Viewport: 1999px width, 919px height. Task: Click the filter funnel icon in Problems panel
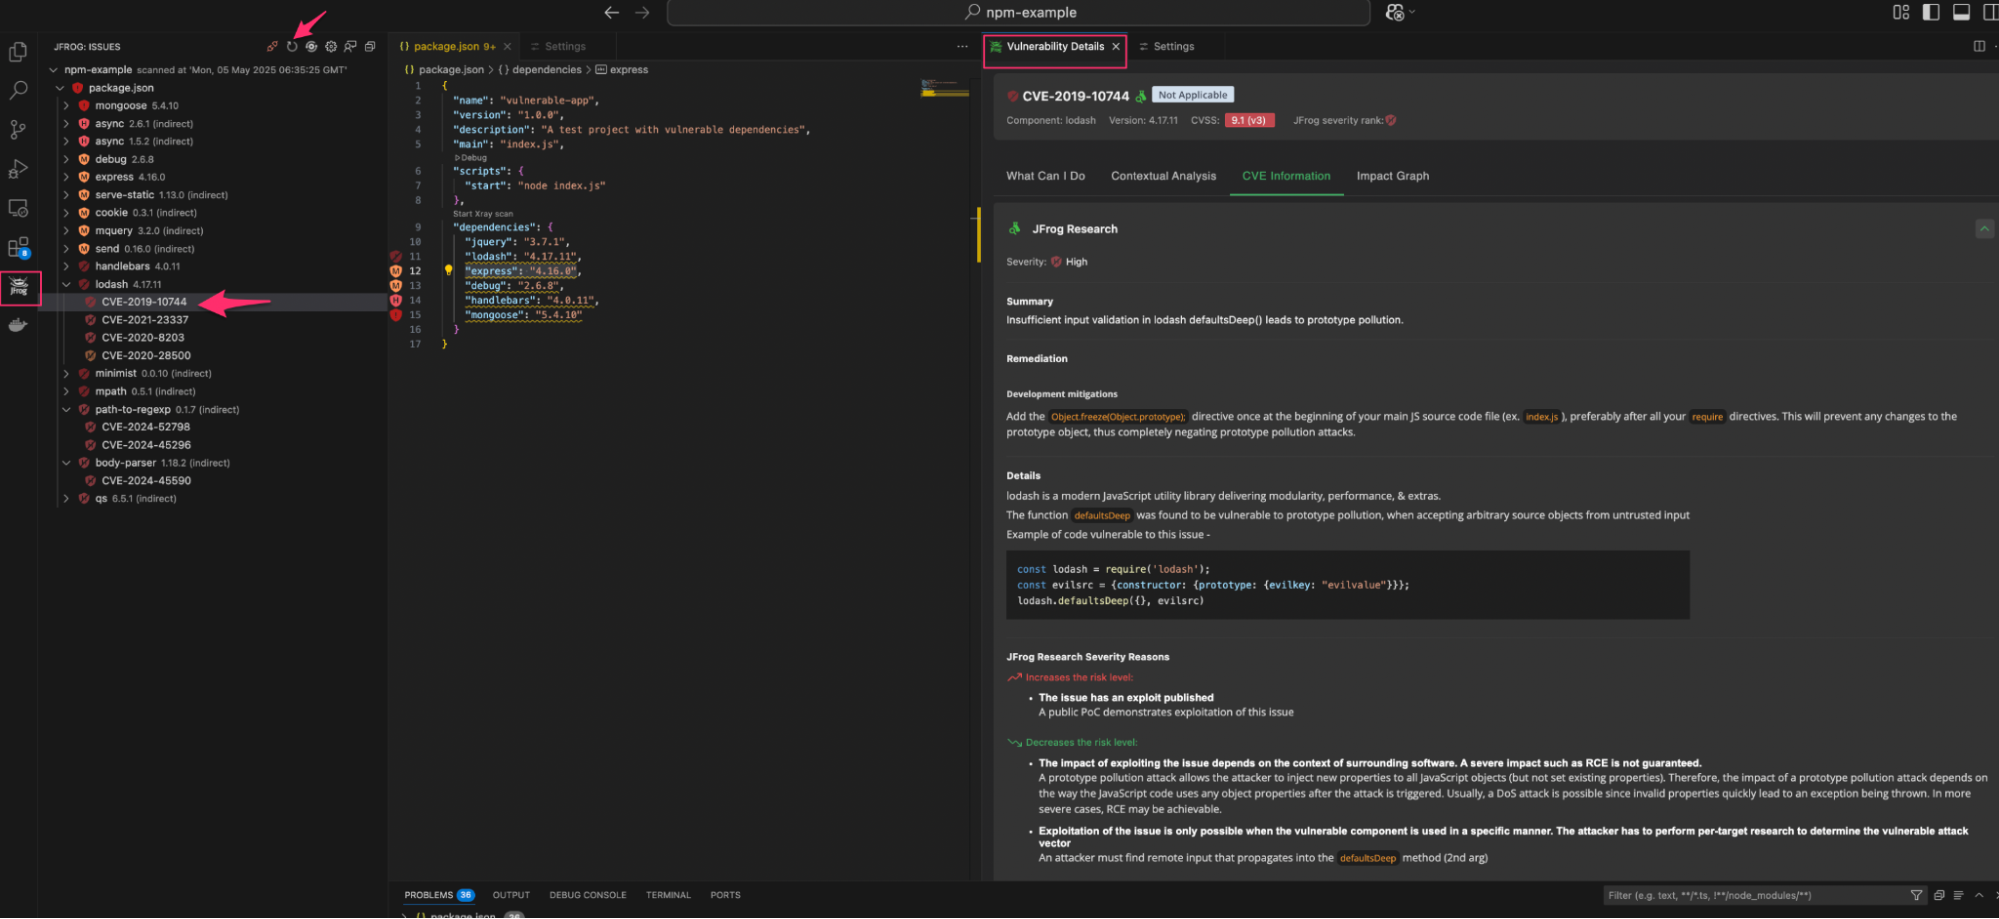1916,895
